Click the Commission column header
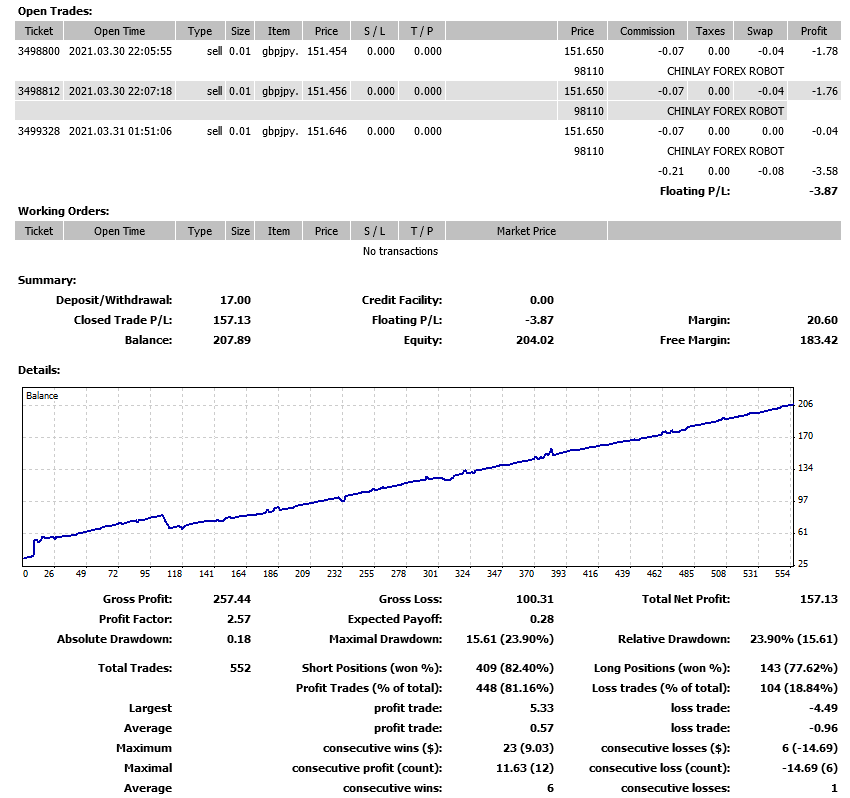850x798 pixels. point(647,31)
